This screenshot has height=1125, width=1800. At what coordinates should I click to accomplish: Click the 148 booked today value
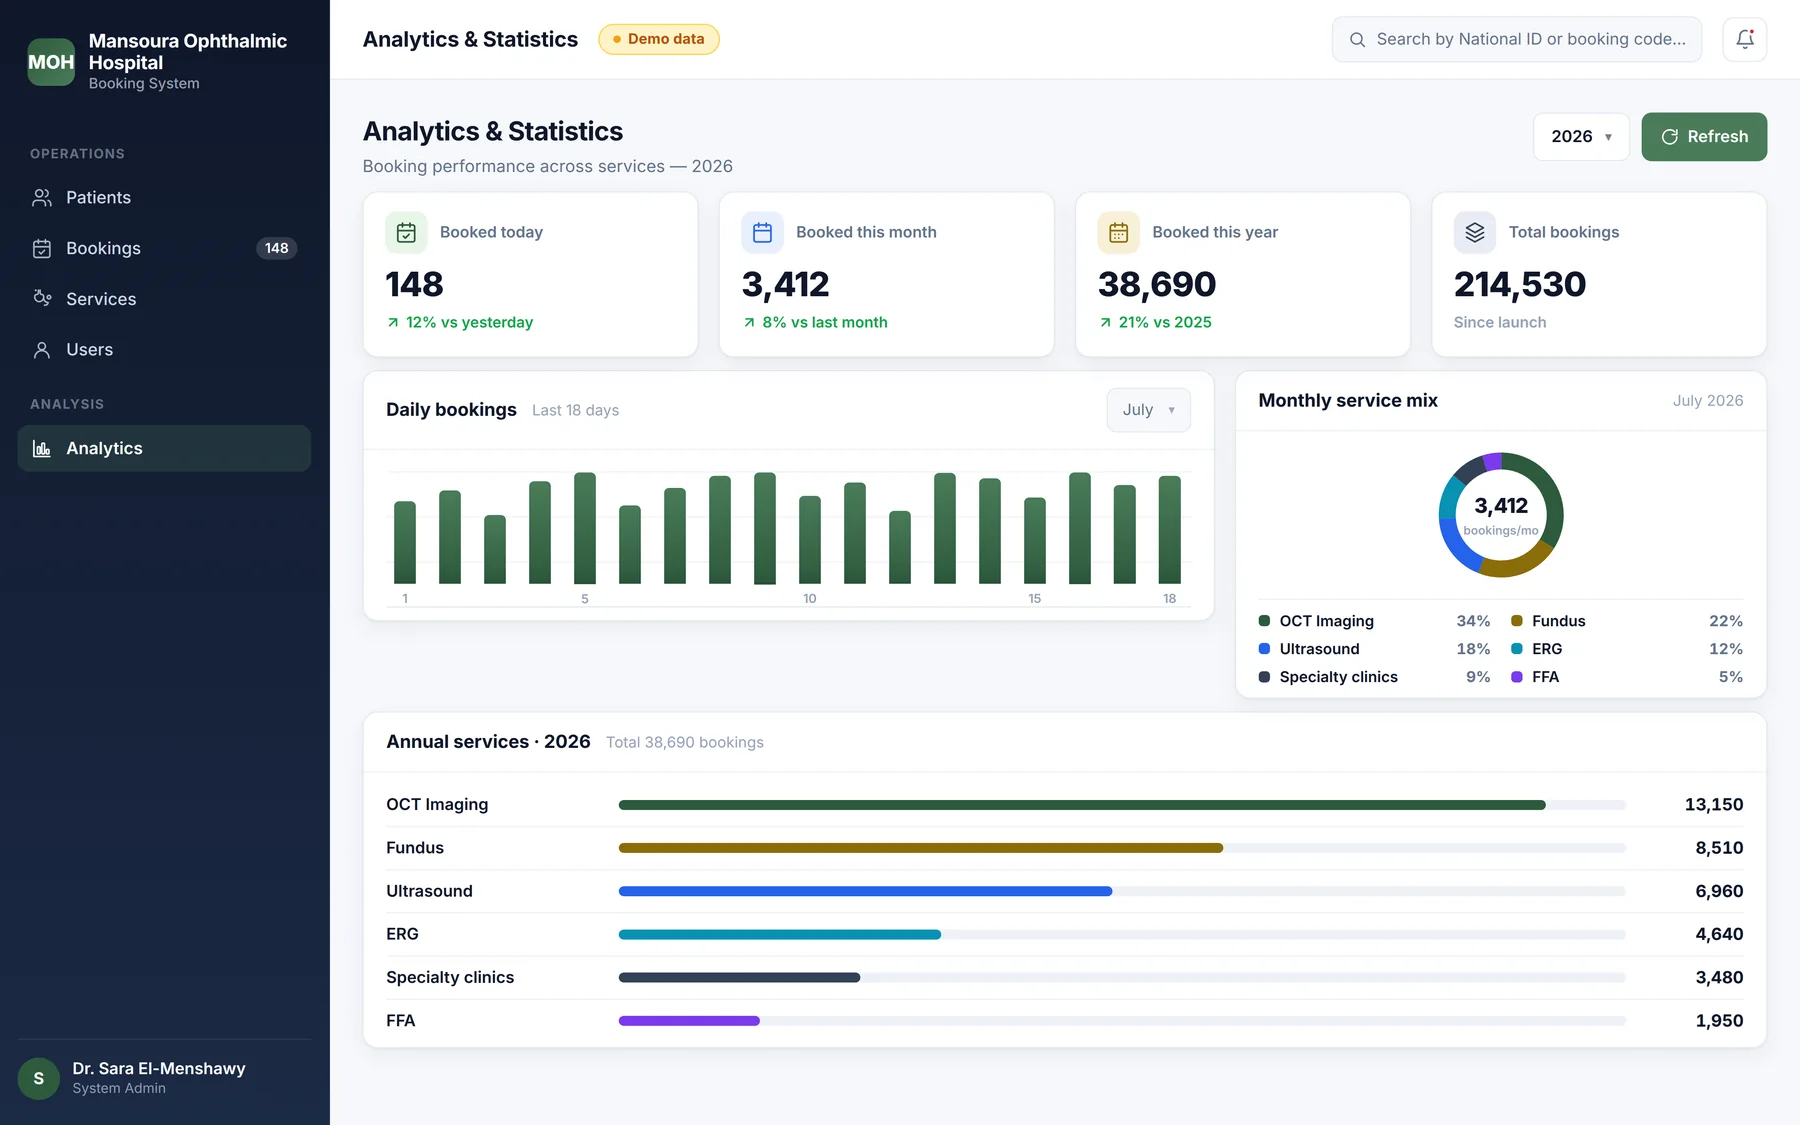point(414,285)
